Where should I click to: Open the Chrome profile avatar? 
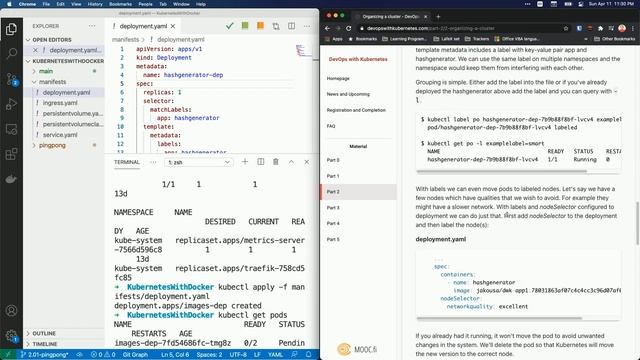click(622, 28)
